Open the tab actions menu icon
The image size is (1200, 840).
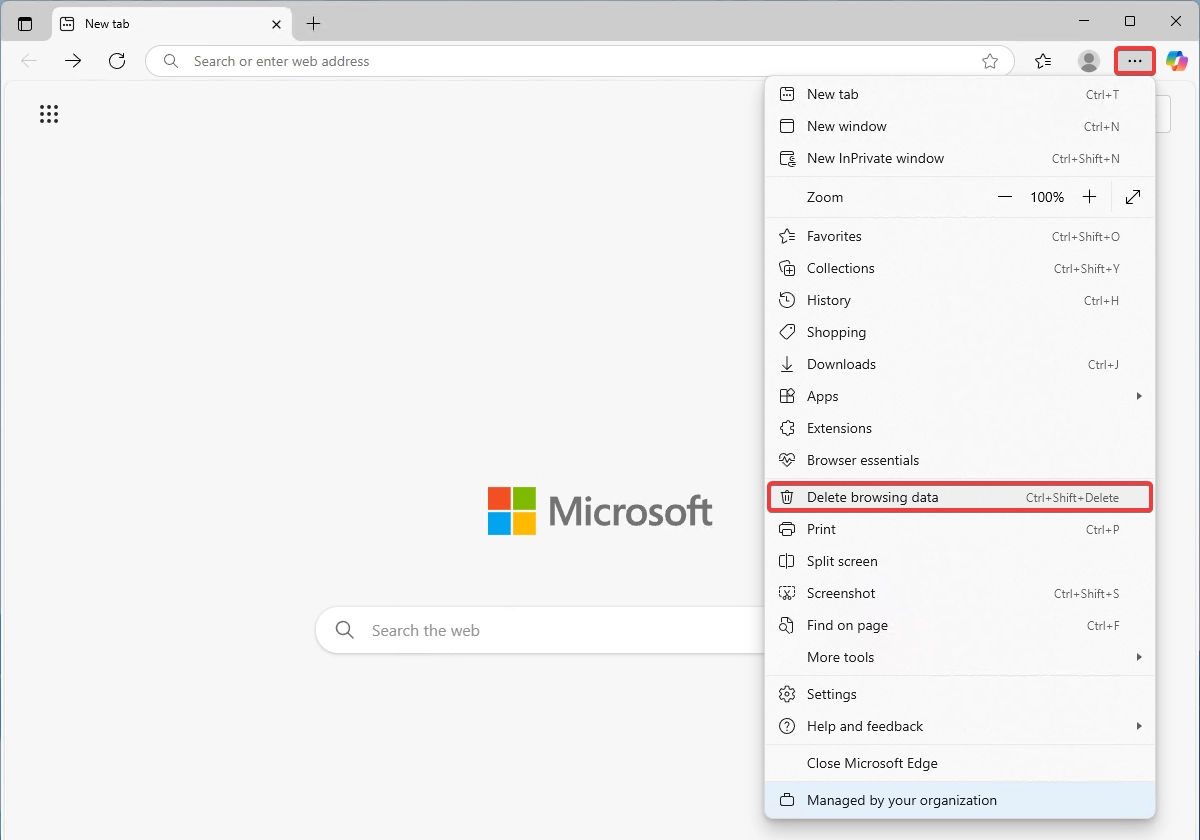pyautogui.click(x=25, y=23)
